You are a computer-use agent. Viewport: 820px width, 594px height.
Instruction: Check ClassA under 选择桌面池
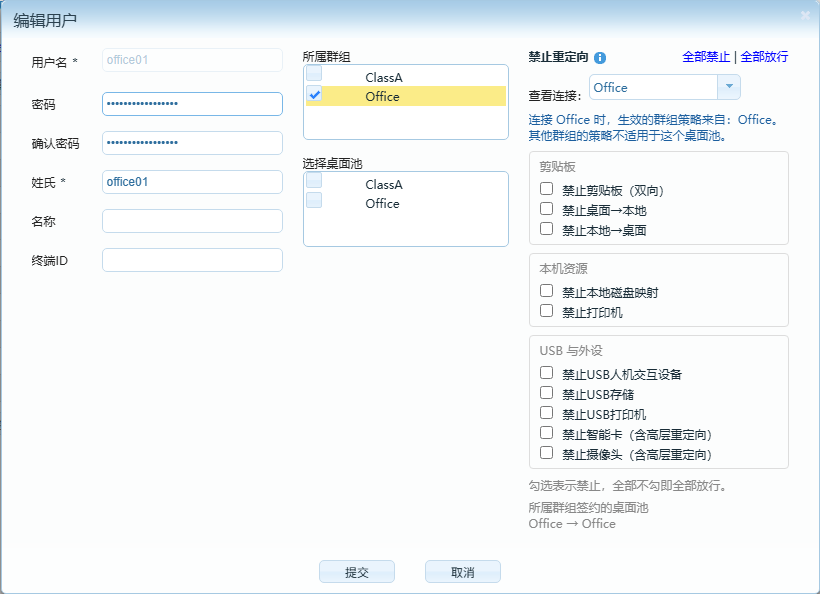pyautogui.click(x=314, y=180)
